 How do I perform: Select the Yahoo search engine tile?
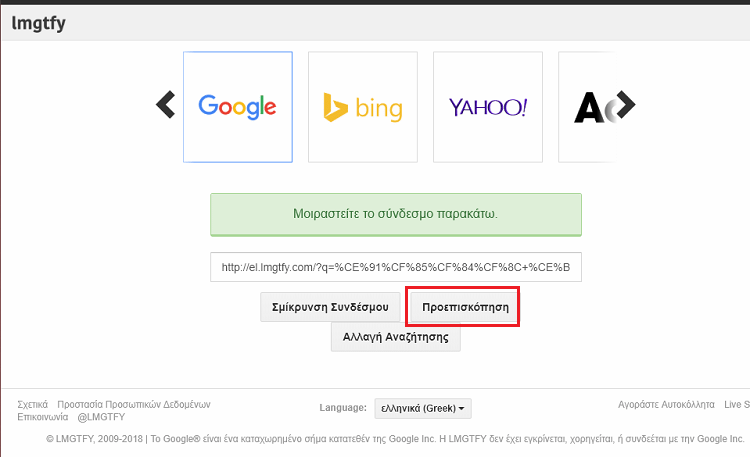point(488,107)
